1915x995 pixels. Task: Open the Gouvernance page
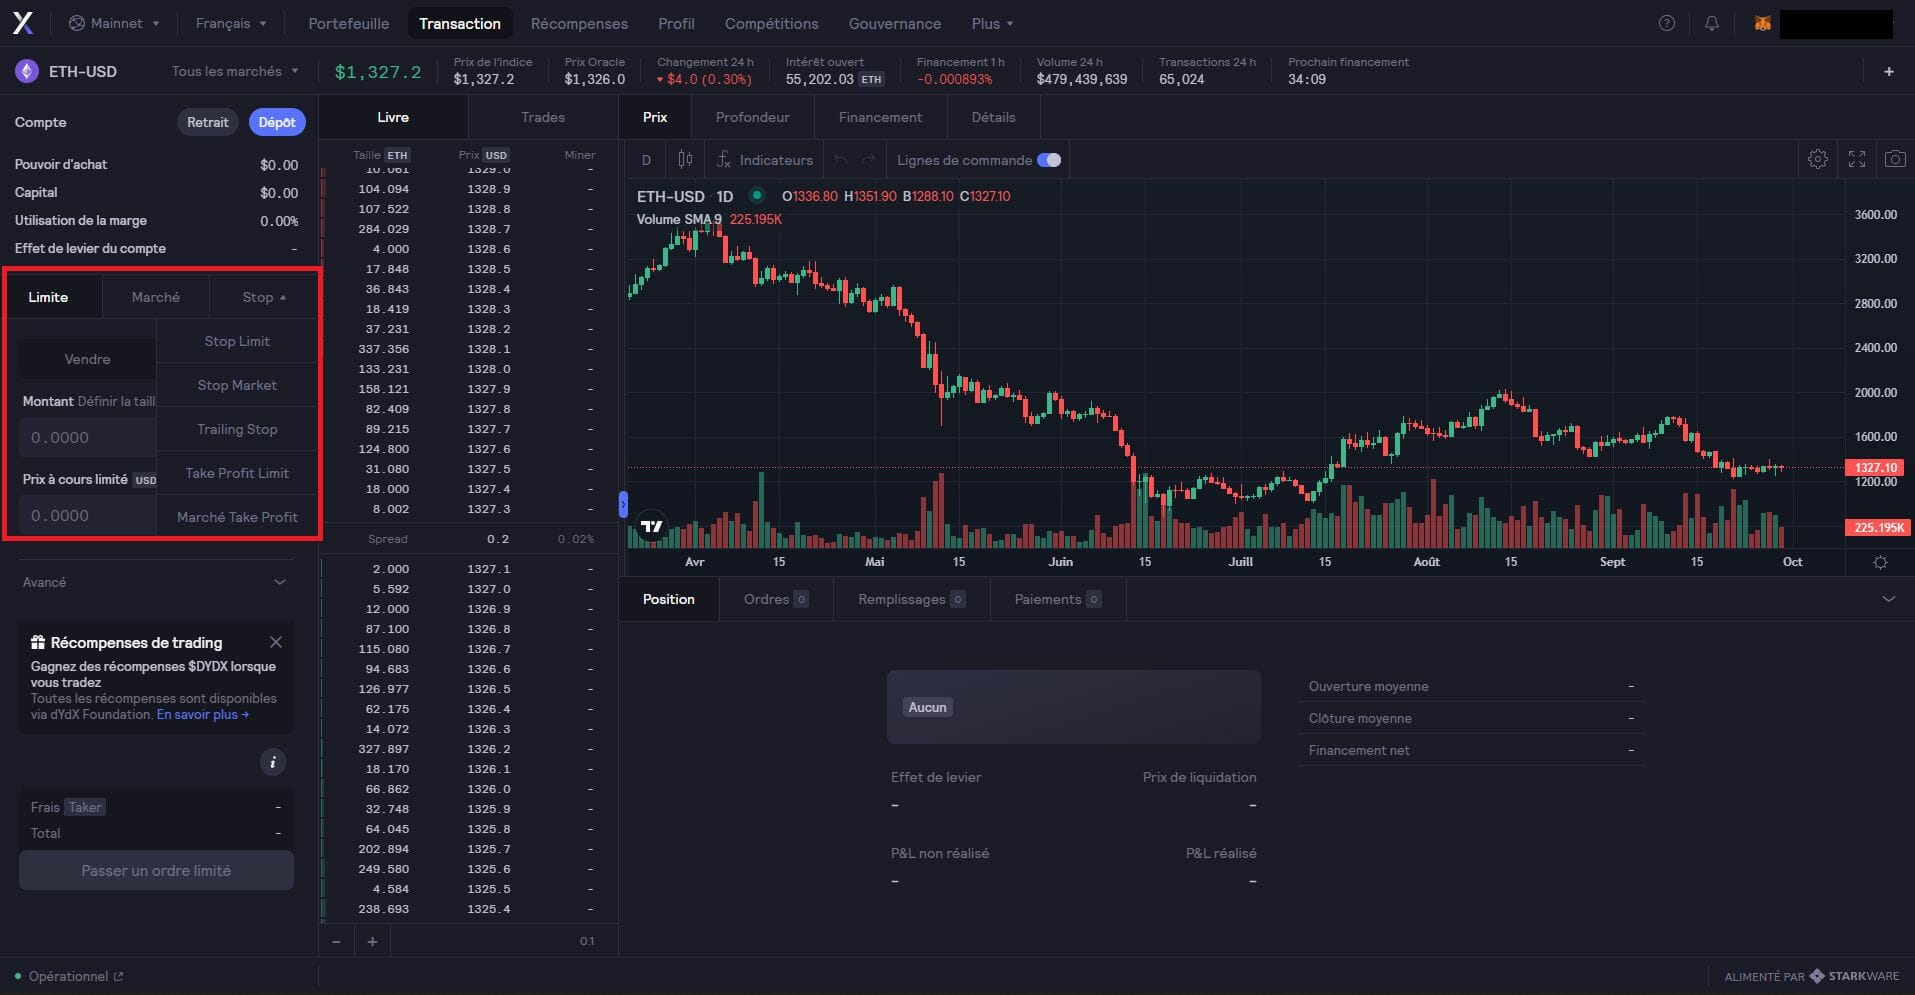[895, 23]
